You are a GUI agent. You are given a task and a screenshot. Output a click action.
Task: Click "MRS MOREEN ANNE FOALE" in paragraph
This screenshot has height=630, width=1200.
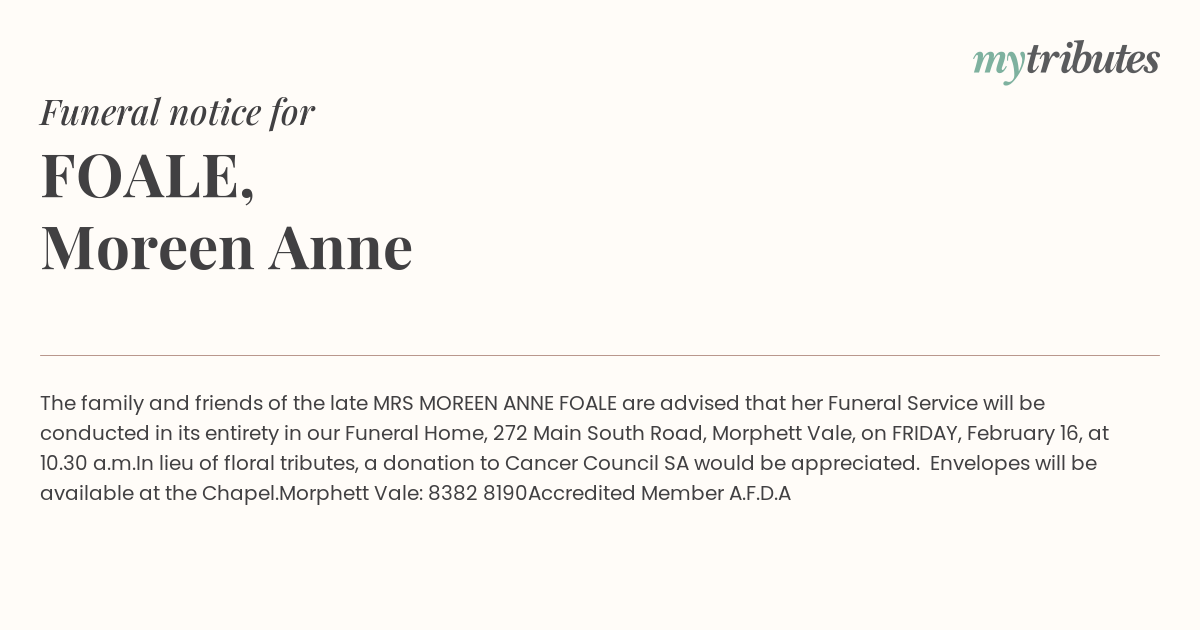click(x=495, y=403)
